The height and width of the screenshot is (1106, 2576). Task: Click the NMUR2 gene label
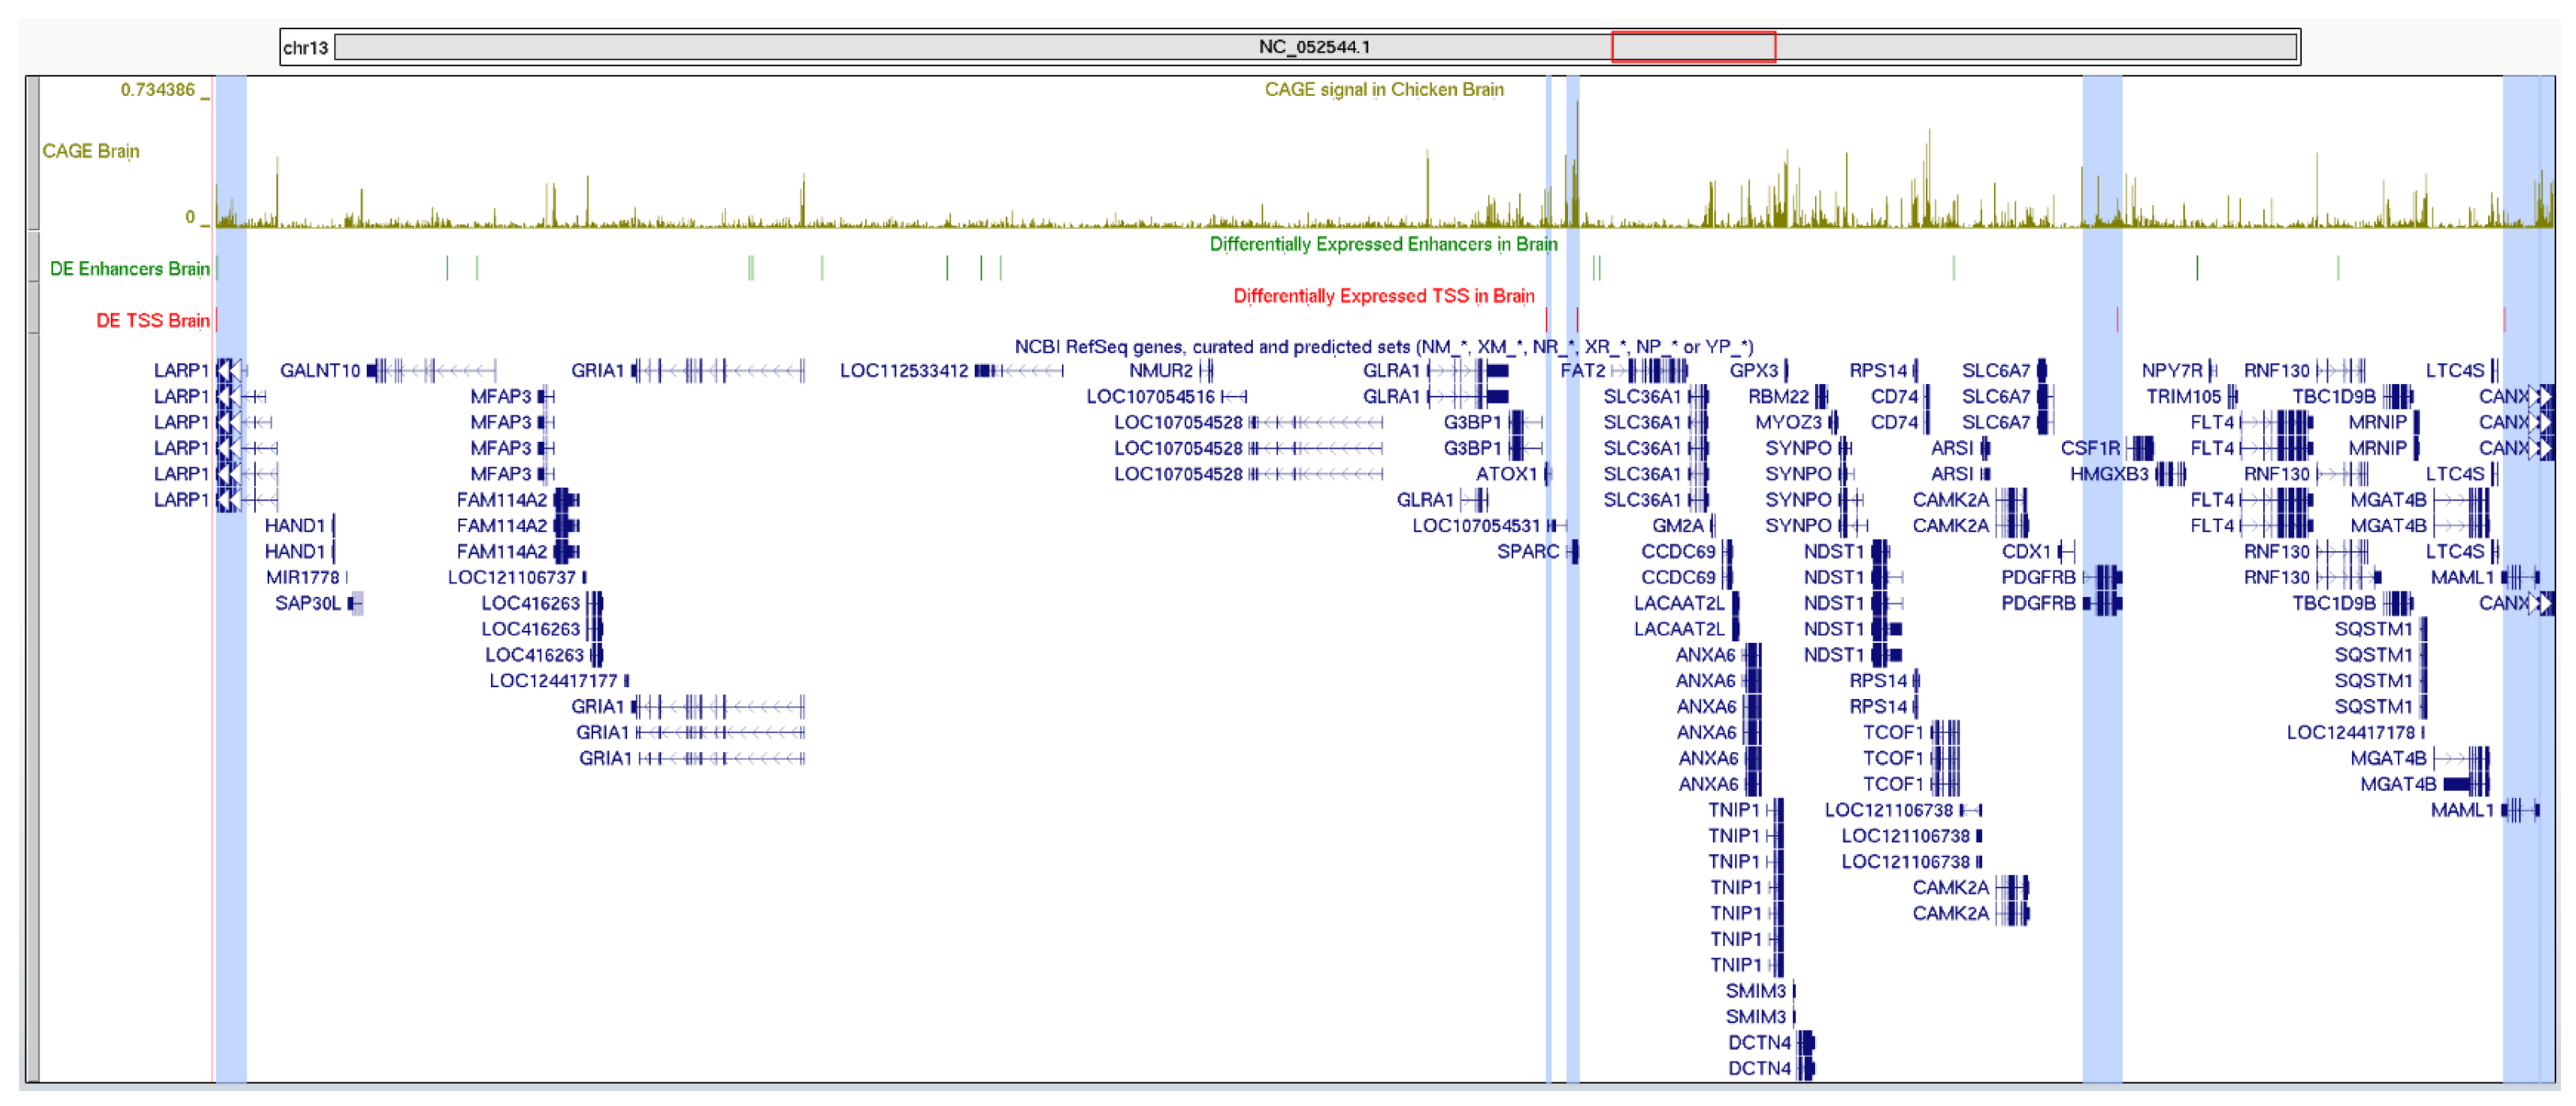[x=1160, y=371]
